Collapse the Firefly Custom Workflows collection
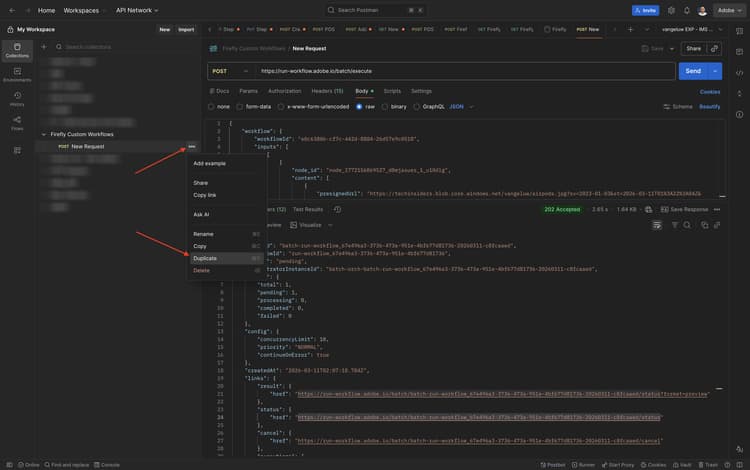 point(44,134)
